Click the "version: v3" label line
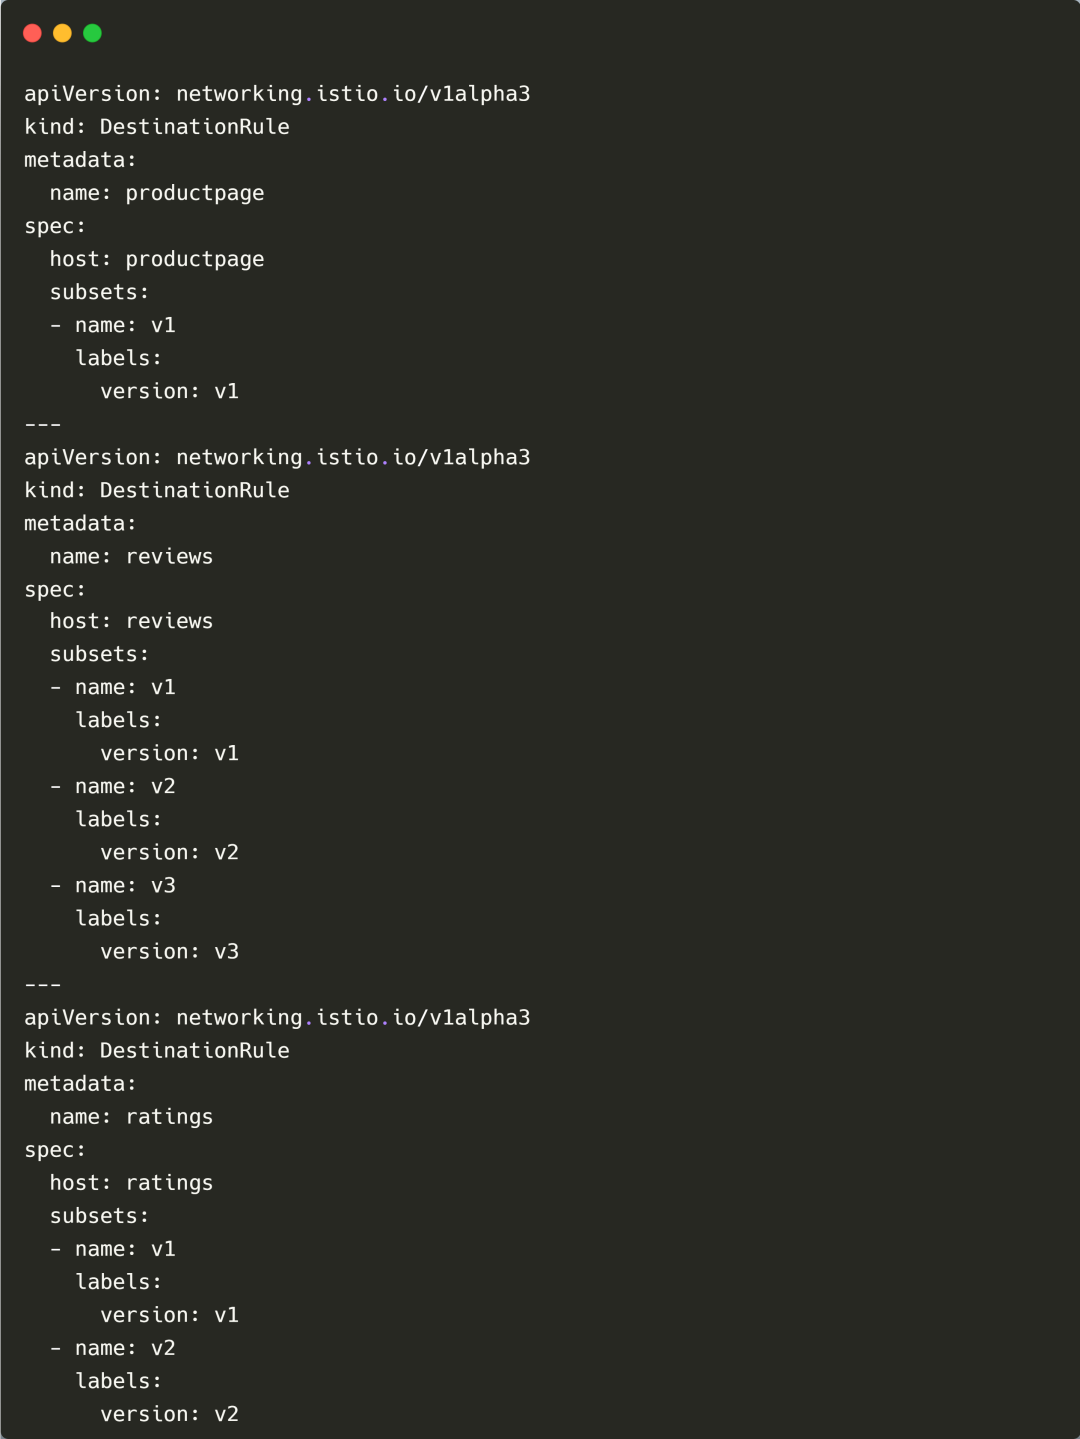 [x=169, y=952]
